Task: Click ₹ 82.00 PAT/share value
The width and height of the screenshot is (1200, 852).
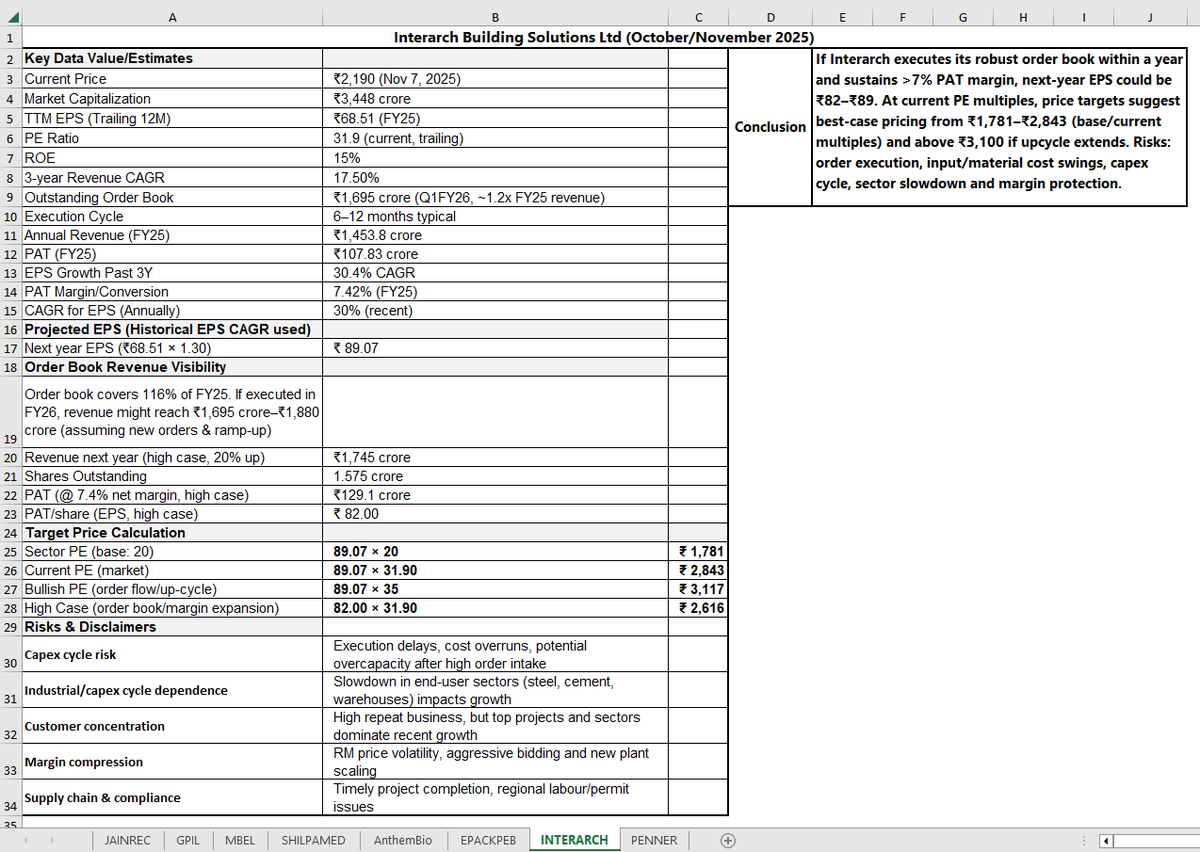Action: coord(495,515)
